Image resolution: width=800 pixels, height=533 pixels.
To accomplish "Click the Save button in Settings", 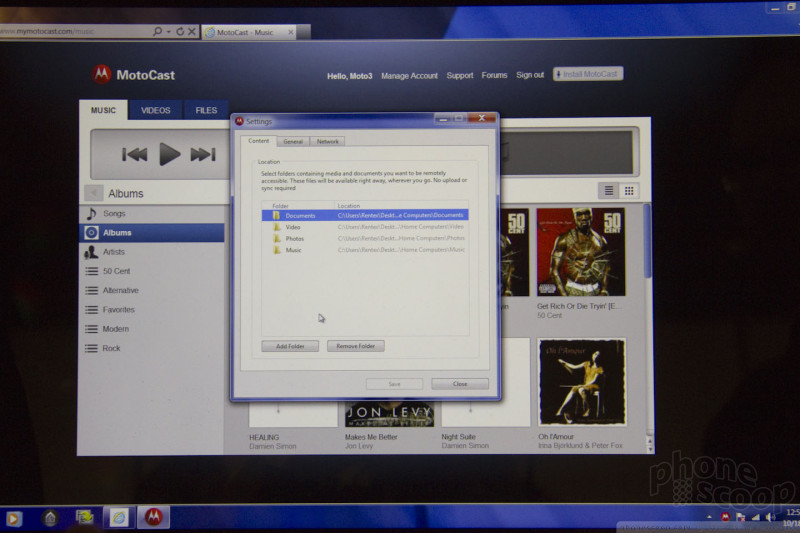I will pyautogui.click(x=394, y=384).
